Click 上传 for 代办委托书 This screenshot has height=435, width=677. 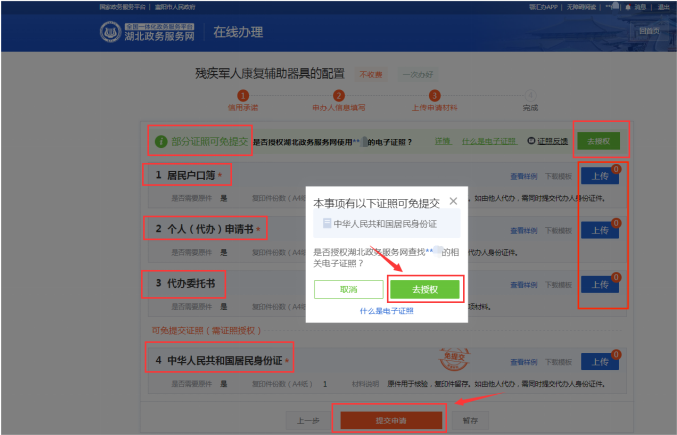(599, 284)
